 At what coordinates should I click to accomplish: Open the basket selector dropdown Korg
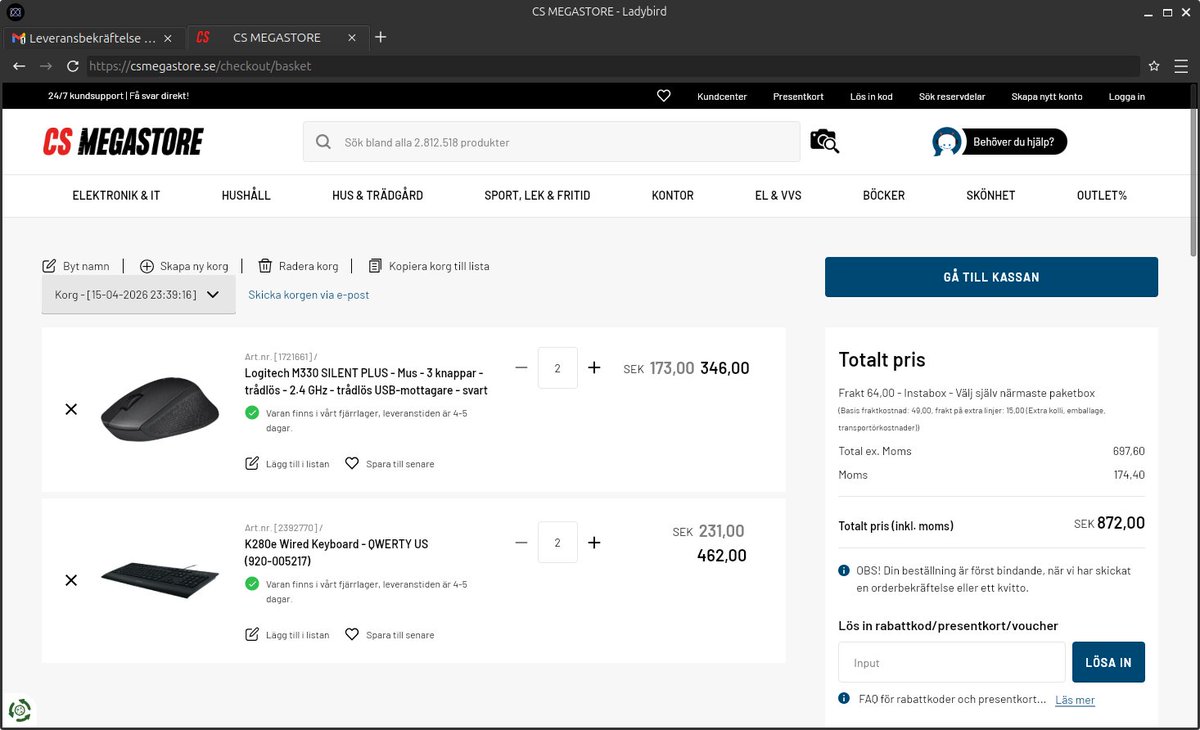pyautogui.click(x=139, y=295)
